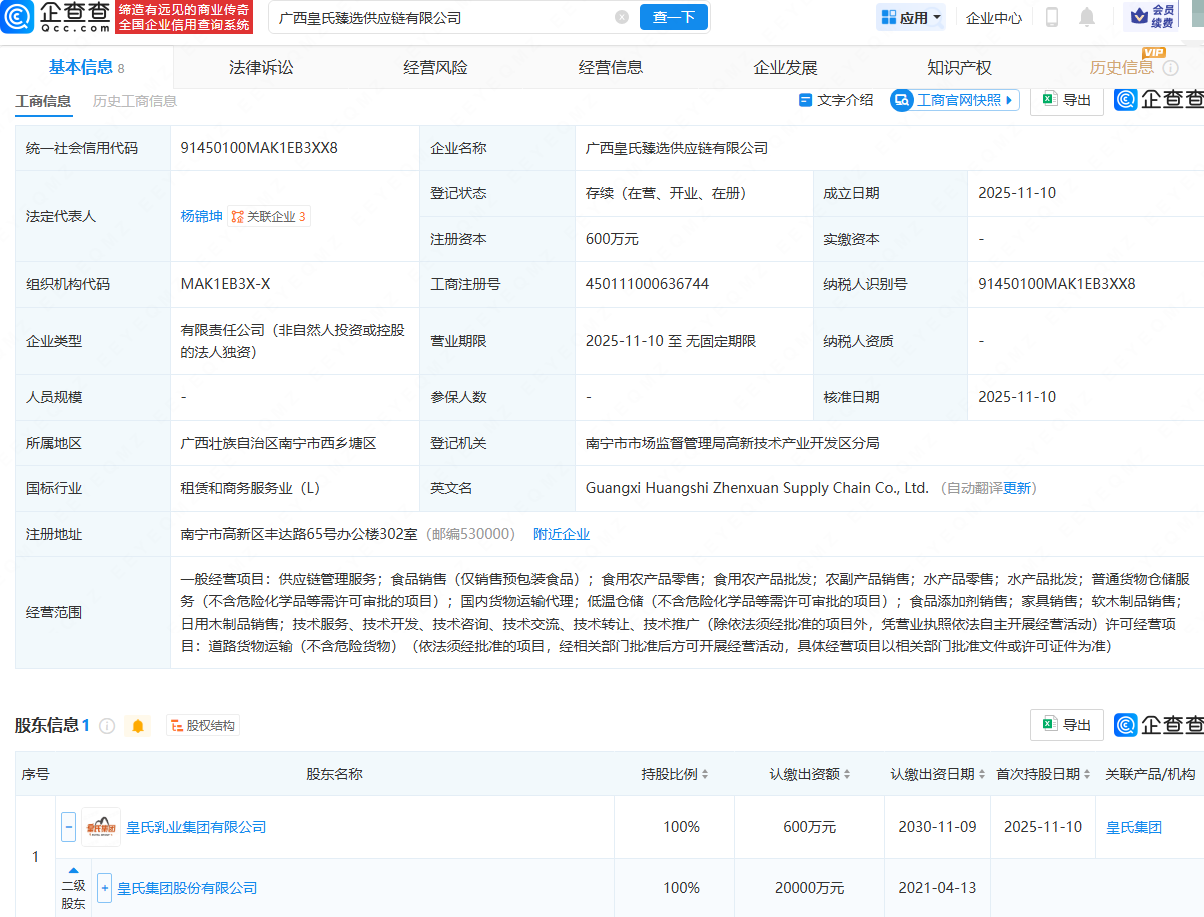Screen dimensions: 1204x917
Task: Collapse 皇氏乳业集团有限公司 shareholder entry
Action: point(68,826)
